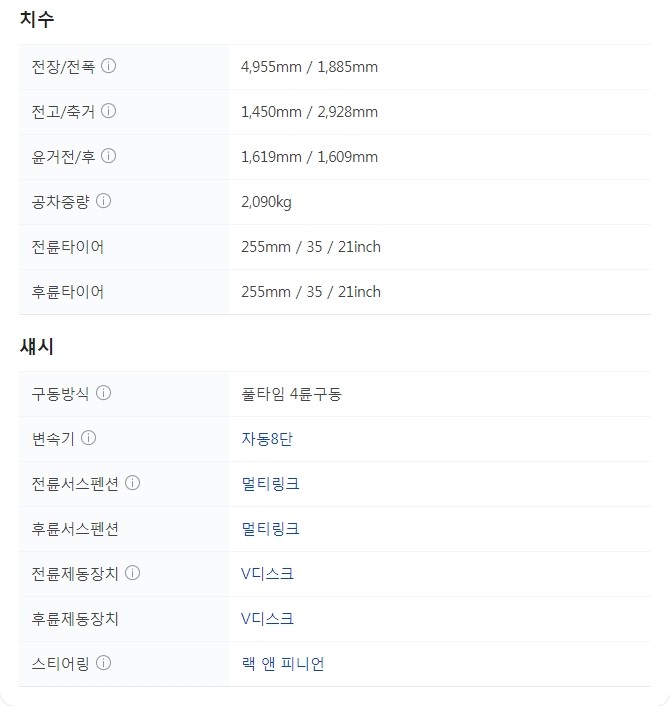Open 멀티링크 link for front suspension

(x=270, y=483)
